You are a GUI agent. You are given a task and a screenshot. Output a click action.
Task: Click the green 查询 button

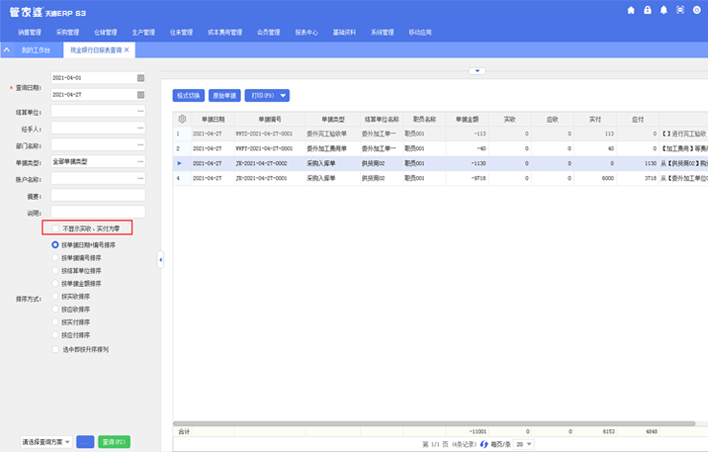(114, 441)
